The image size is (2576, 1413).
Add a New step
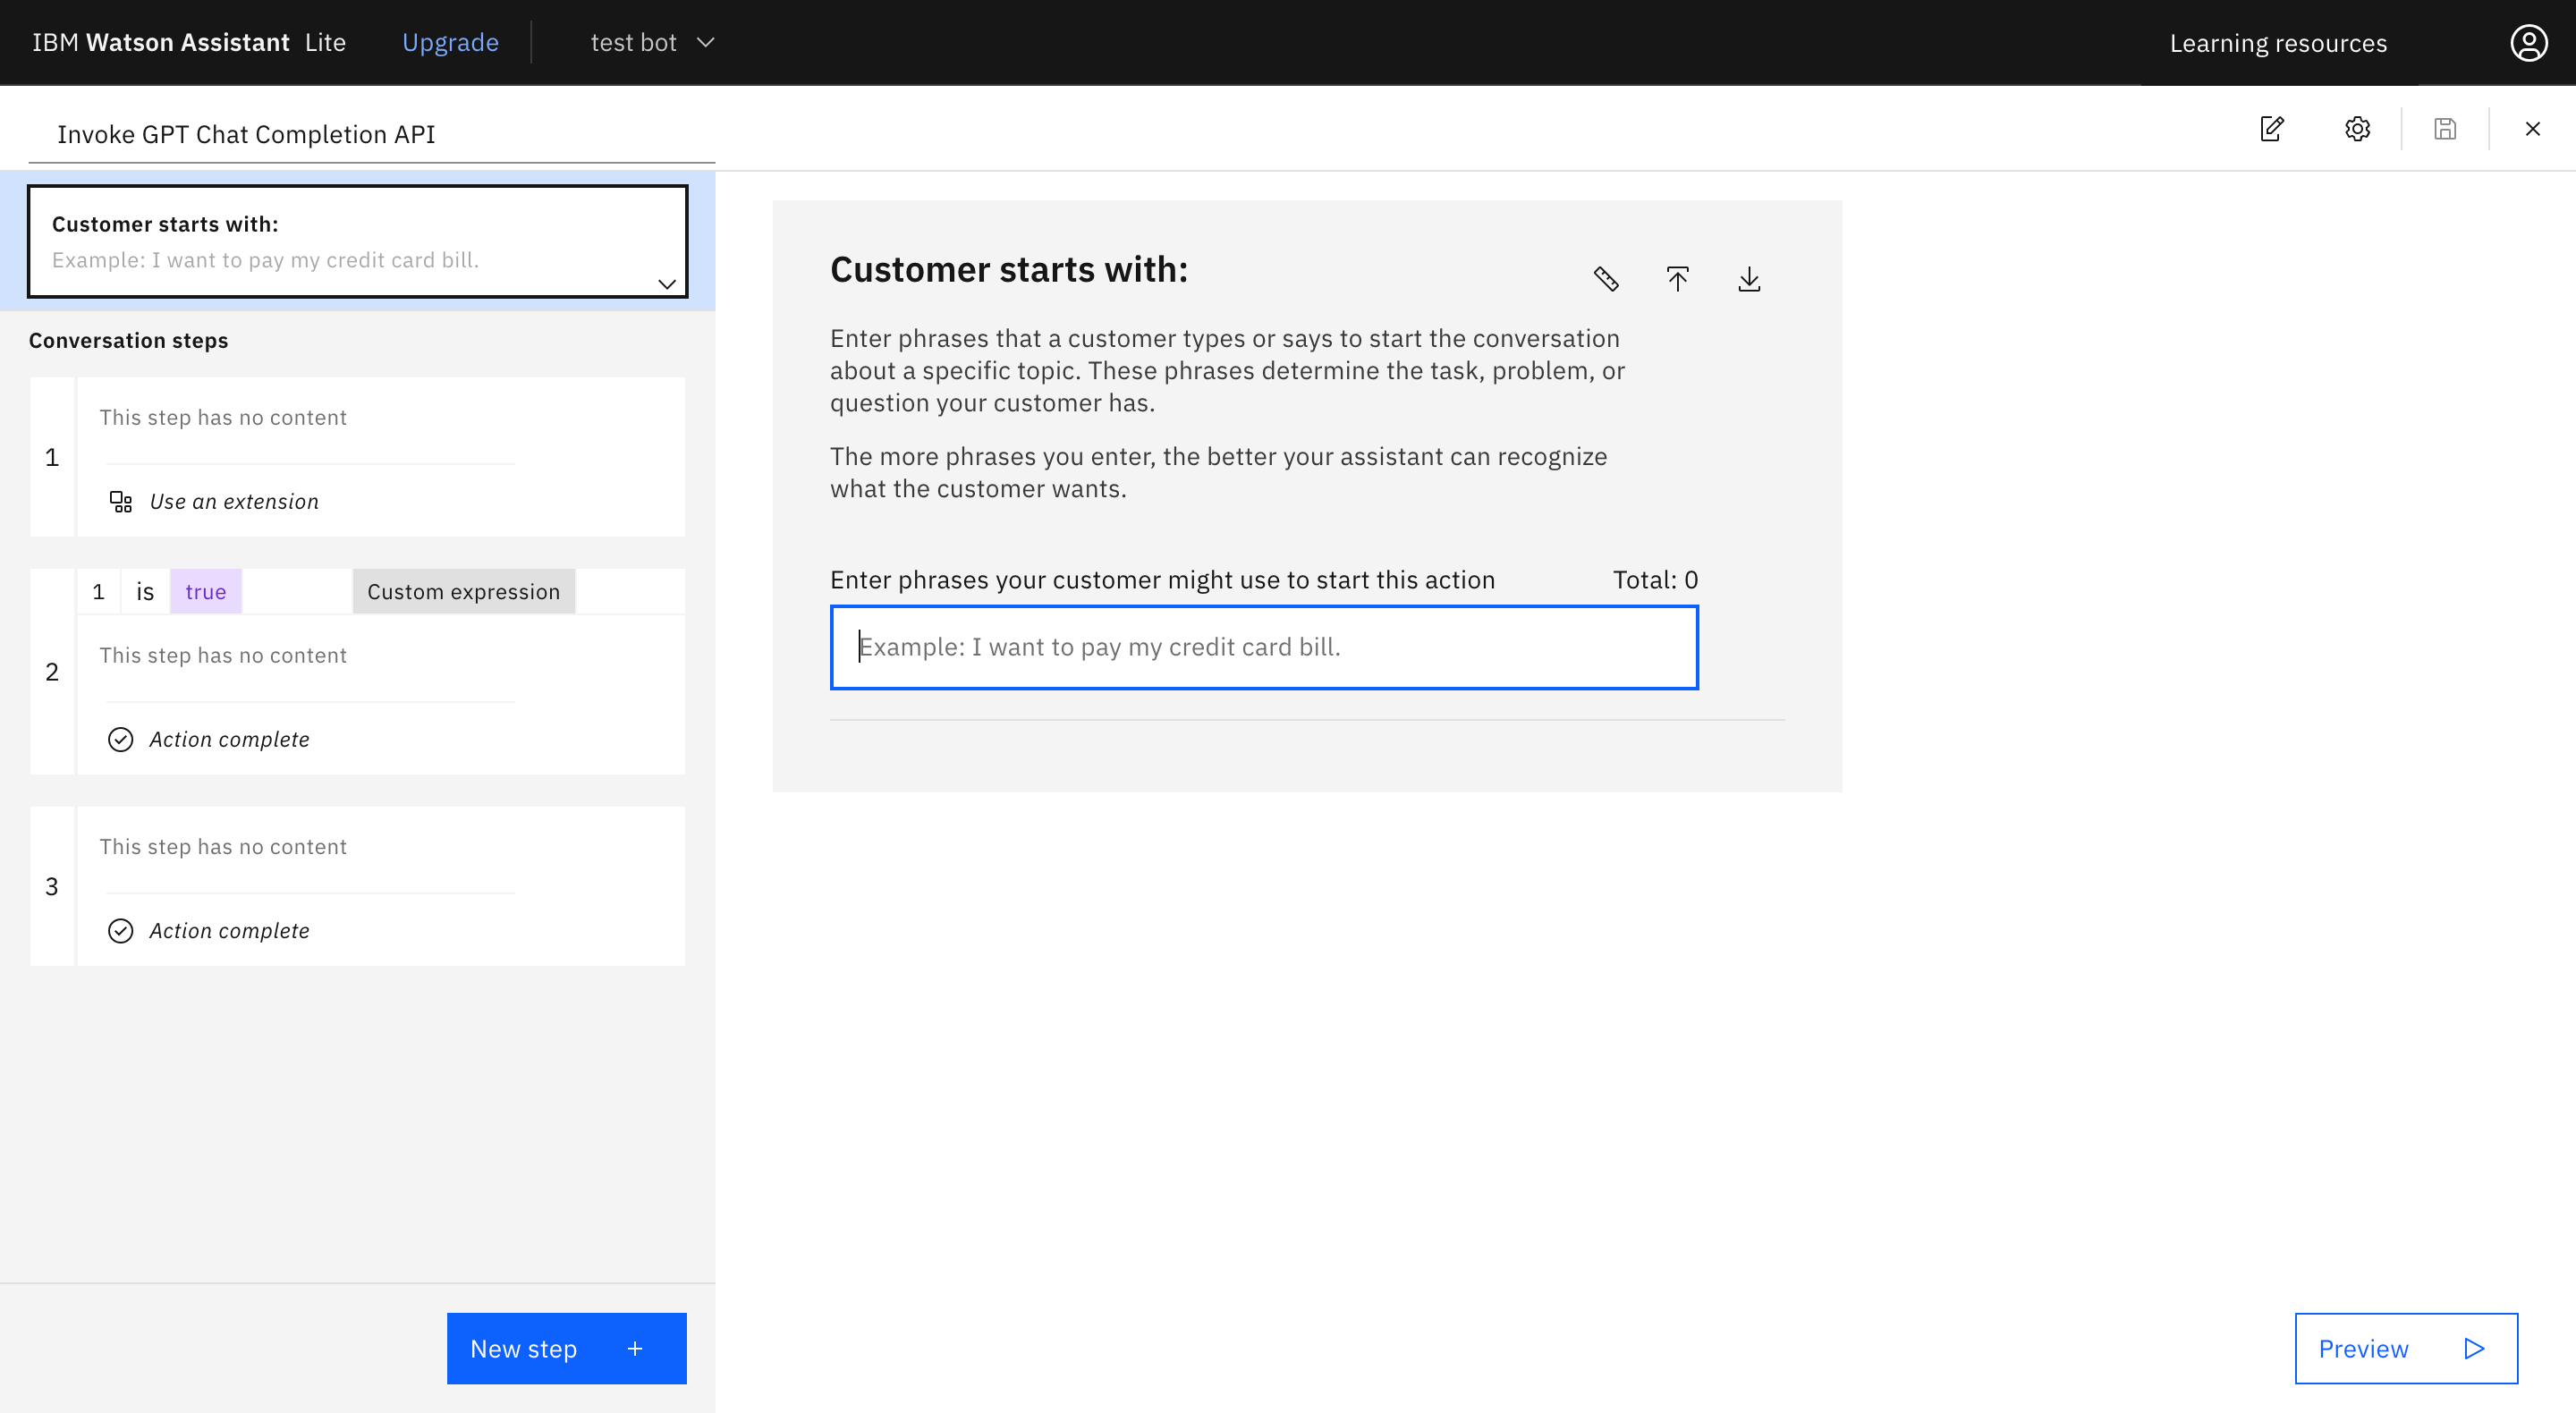click(566, 1348)
